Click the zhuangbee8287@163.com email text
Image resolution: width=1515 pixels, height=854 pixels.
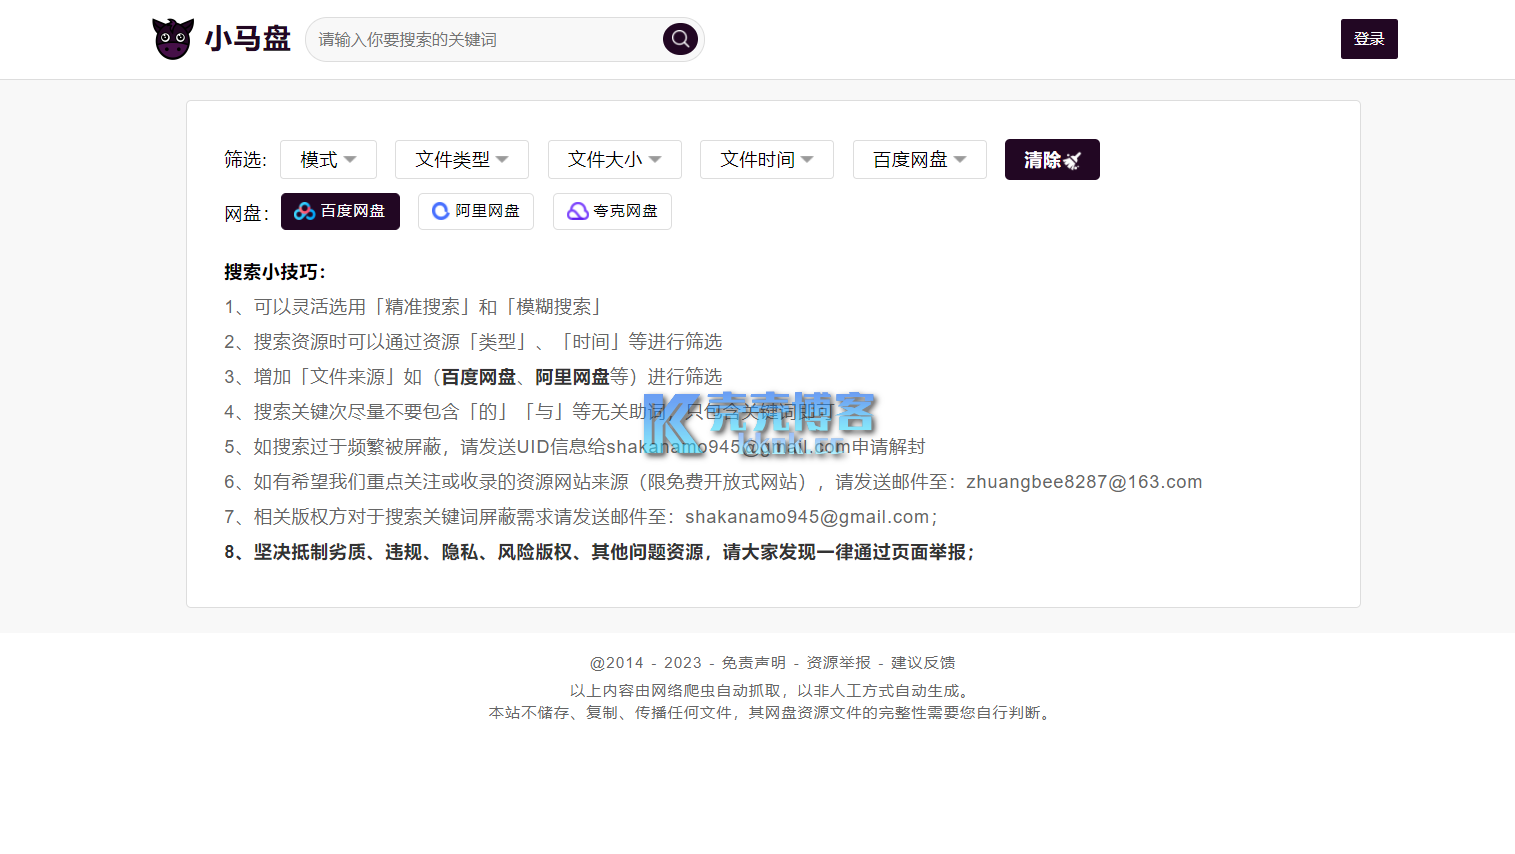coord(1084,482)
